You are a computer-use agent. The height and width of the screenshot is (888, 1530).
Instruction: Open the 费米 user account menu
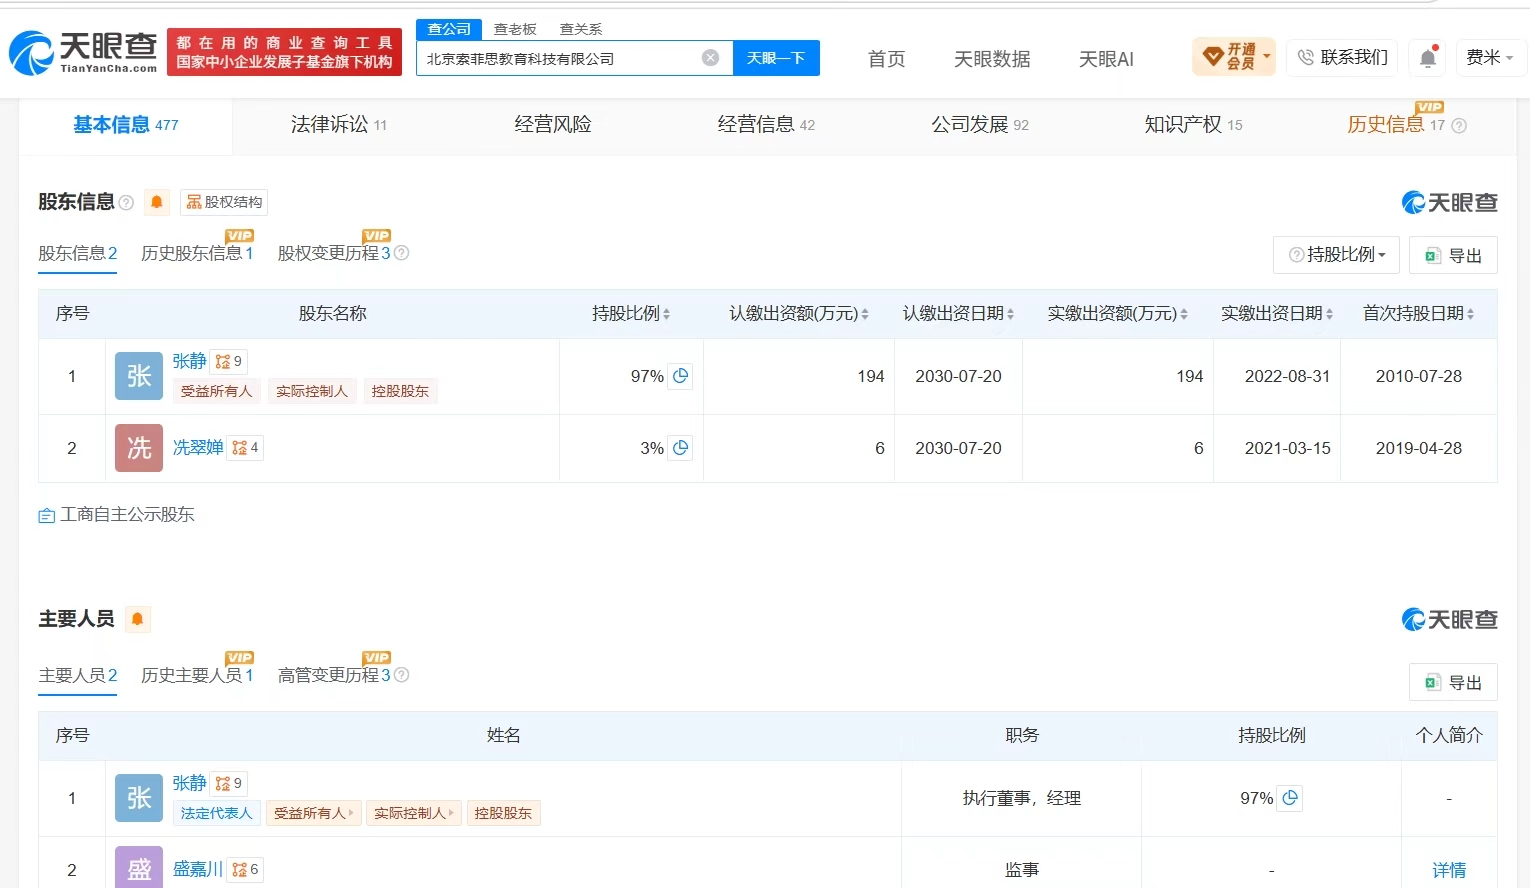pos(1489,57)
